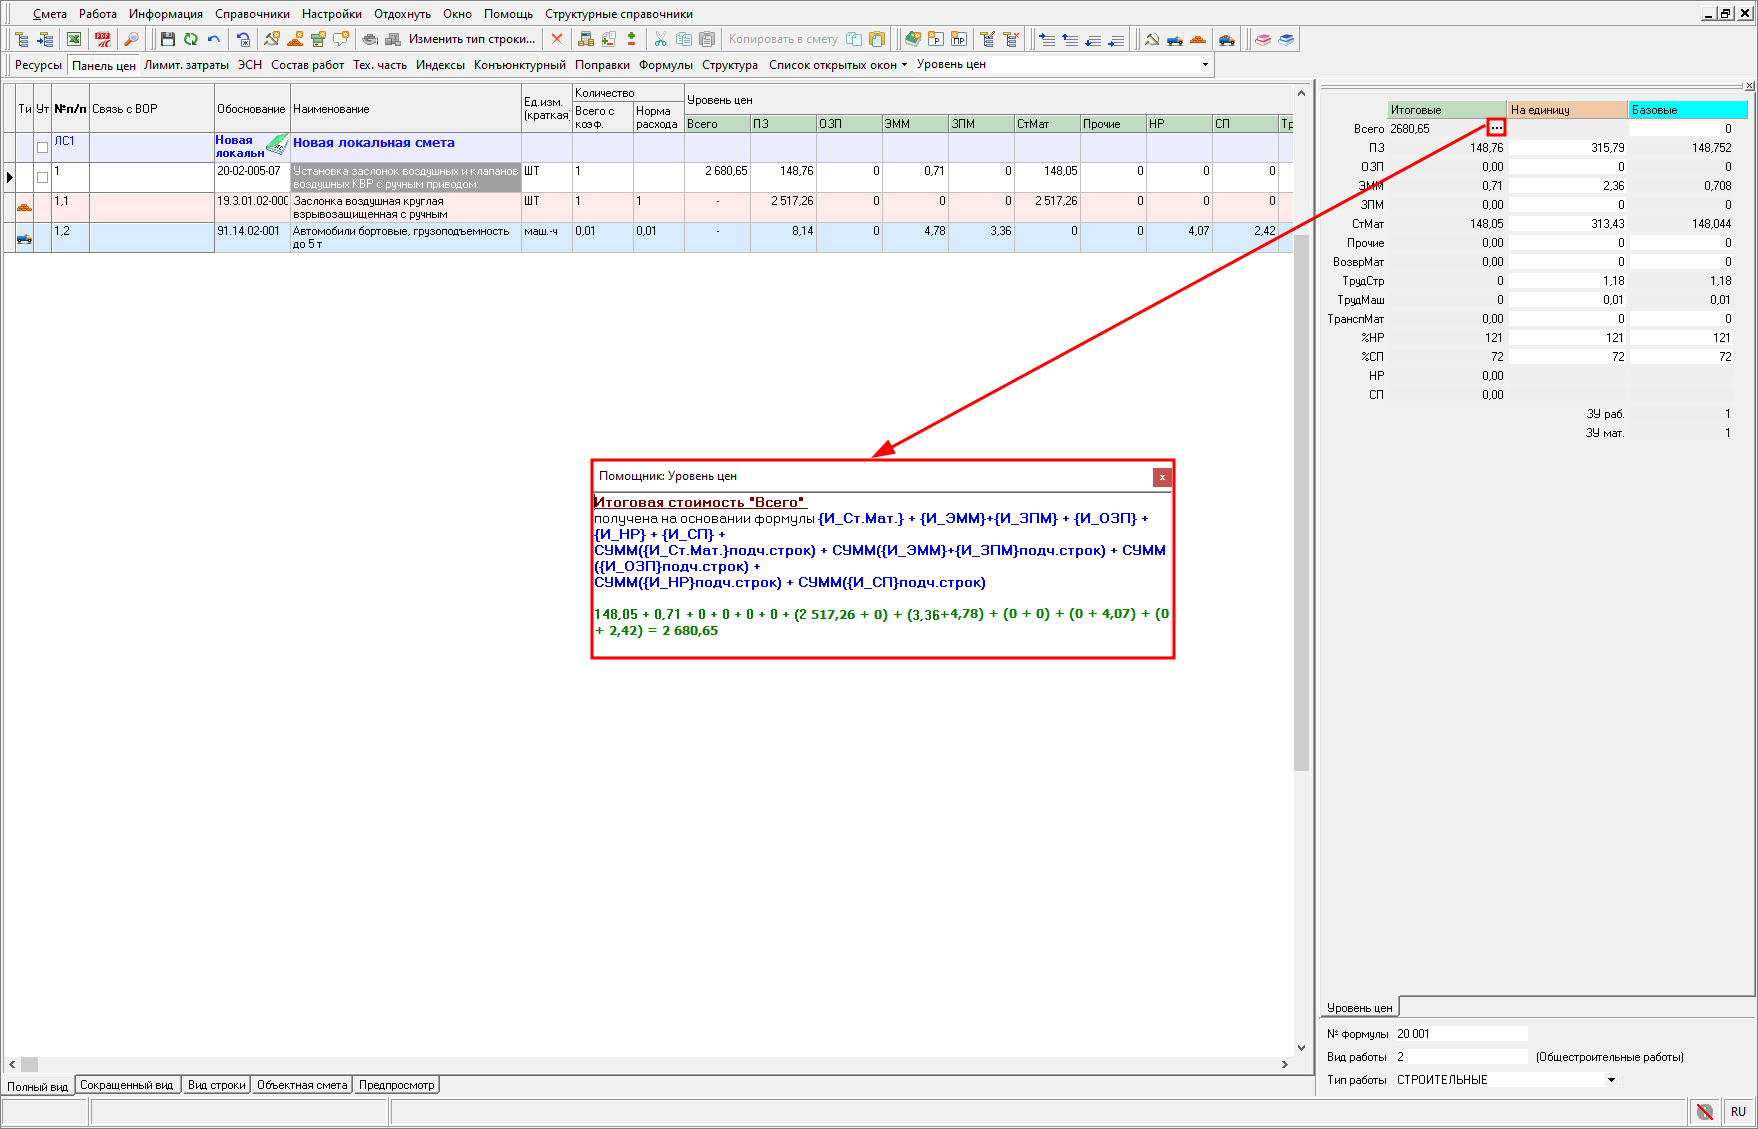Click the ellipsis button beside Всего 2680,65

pyautogui.click(x=1496, y=128)
